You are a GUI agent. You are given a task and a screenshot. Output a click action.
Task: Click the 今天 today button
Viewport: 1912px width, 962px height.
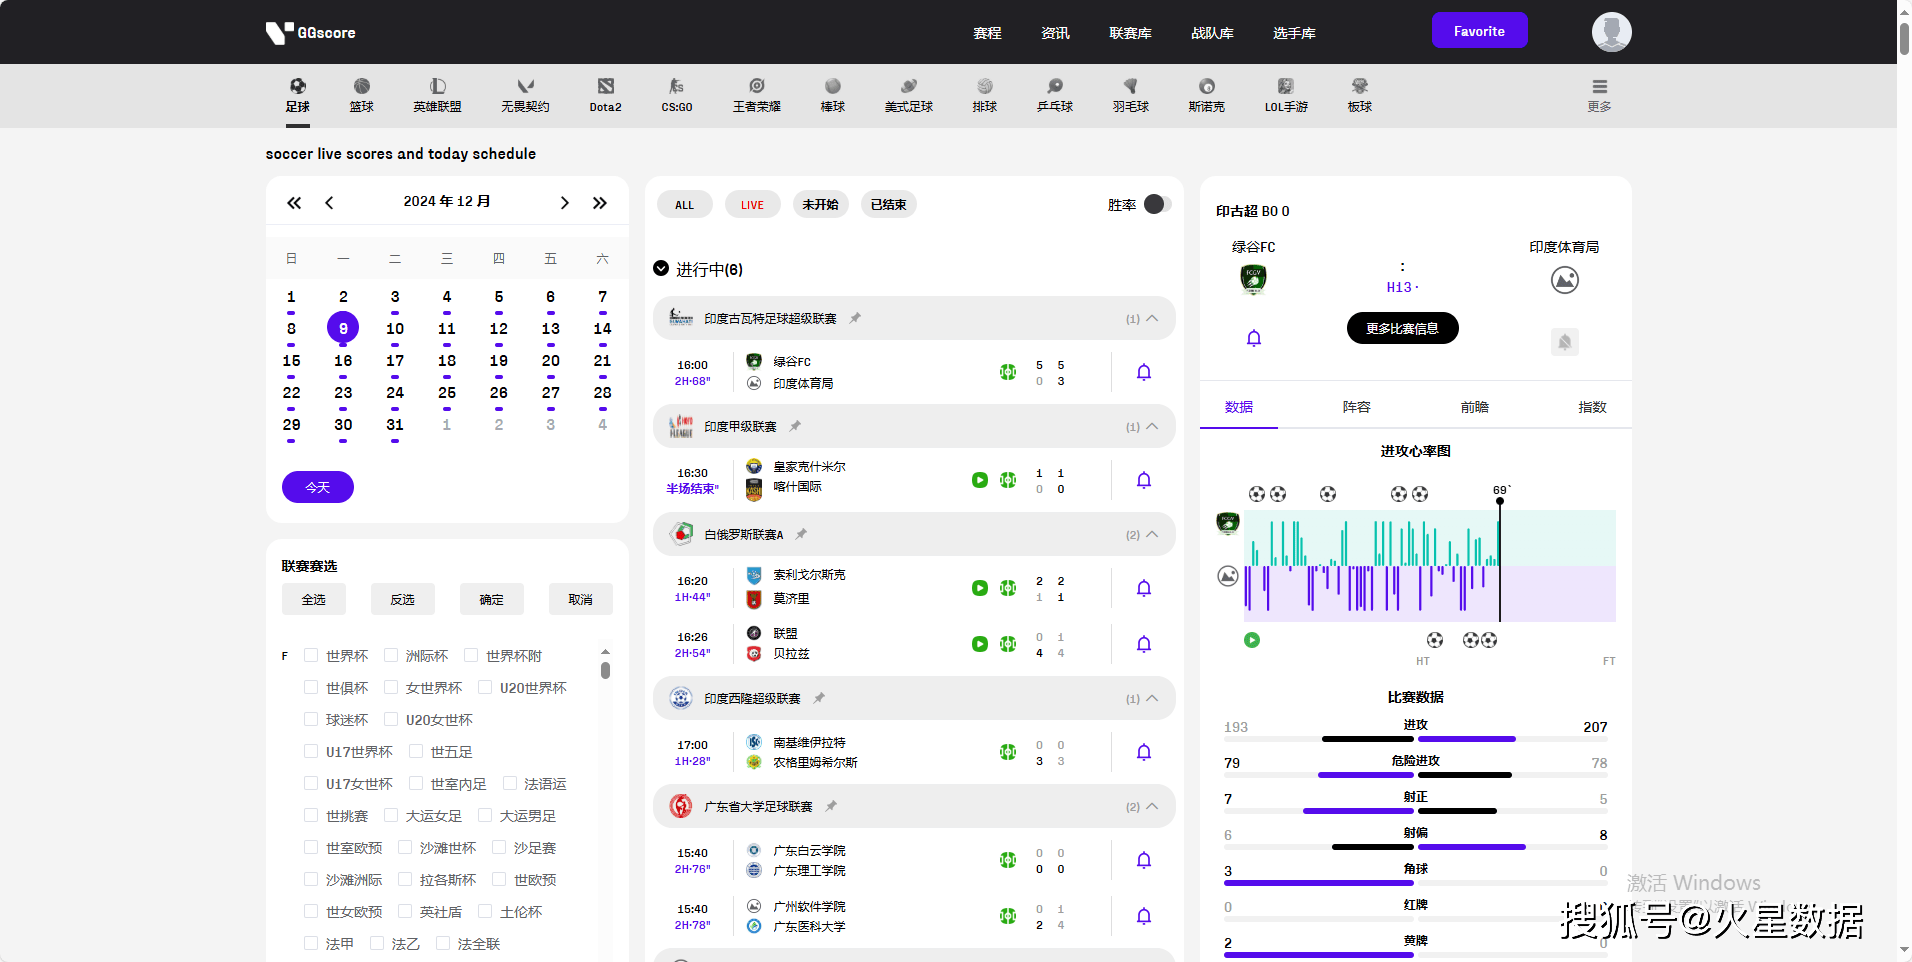pyautogui.click(x=318, y=487)
